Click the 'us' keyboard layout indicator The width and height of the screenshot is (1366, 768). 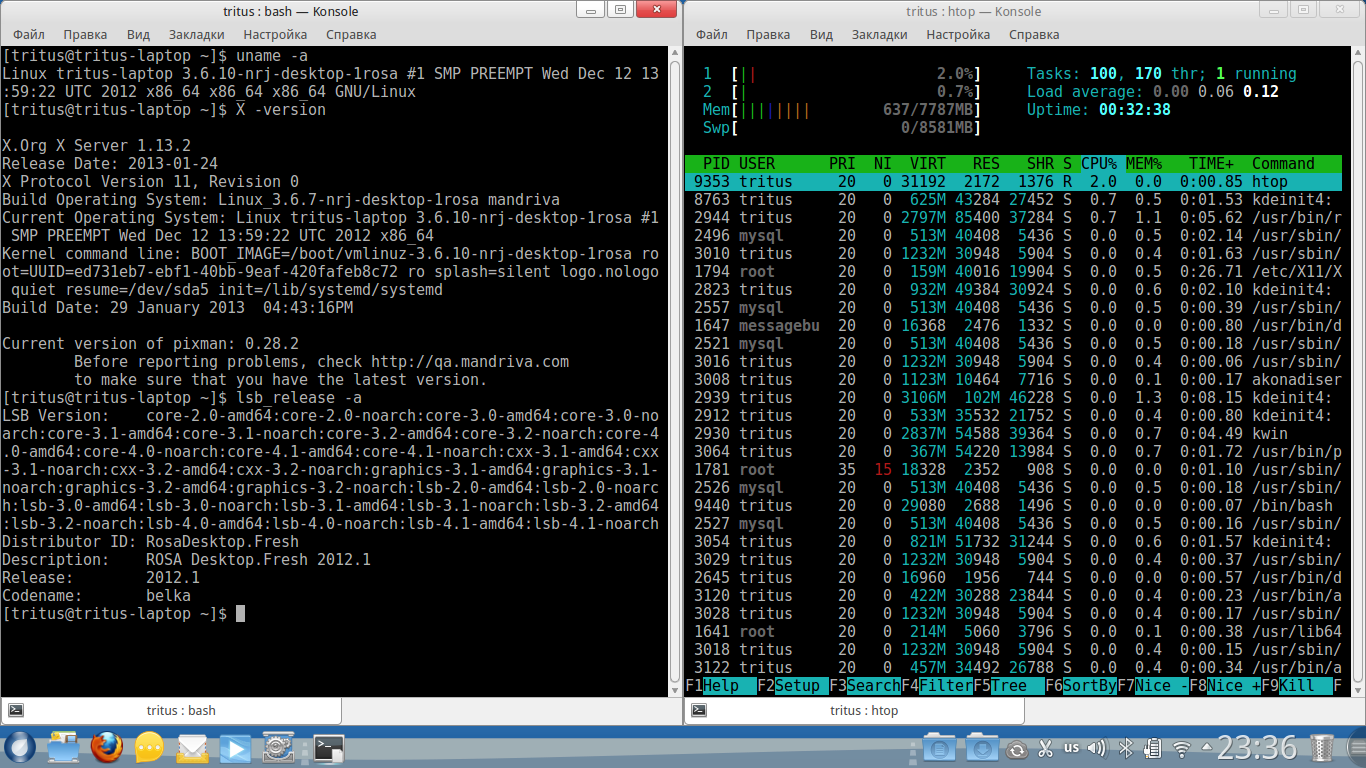tap(1071, 748)
